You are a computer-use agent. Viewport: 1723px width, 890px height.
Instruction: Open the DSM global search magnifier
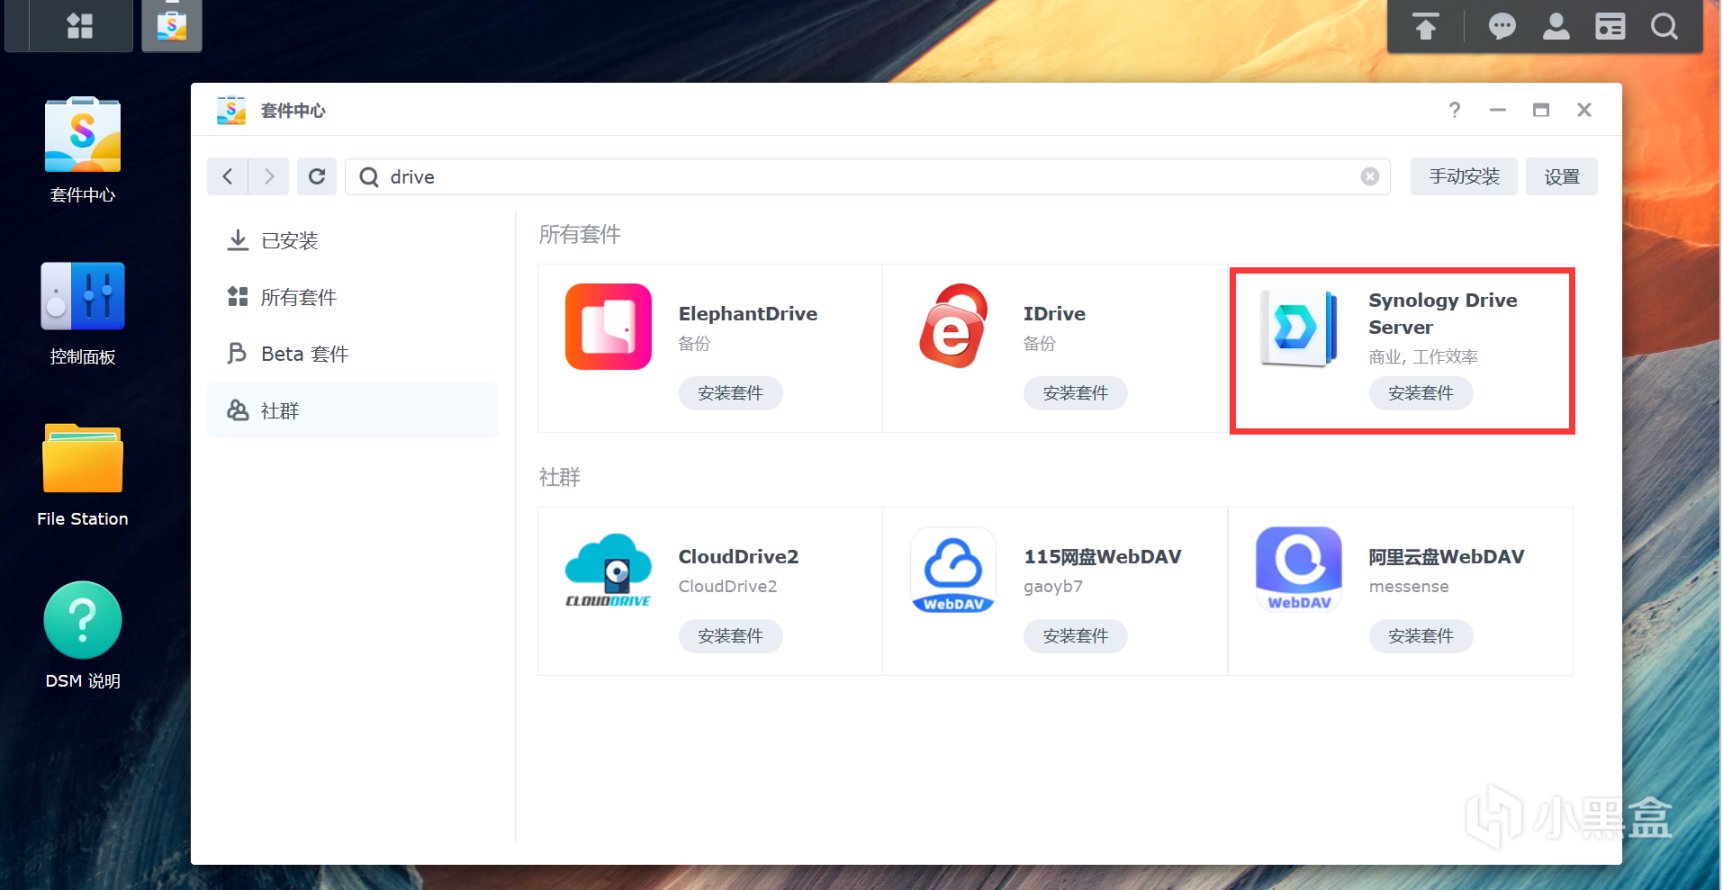coord(1664,26)
